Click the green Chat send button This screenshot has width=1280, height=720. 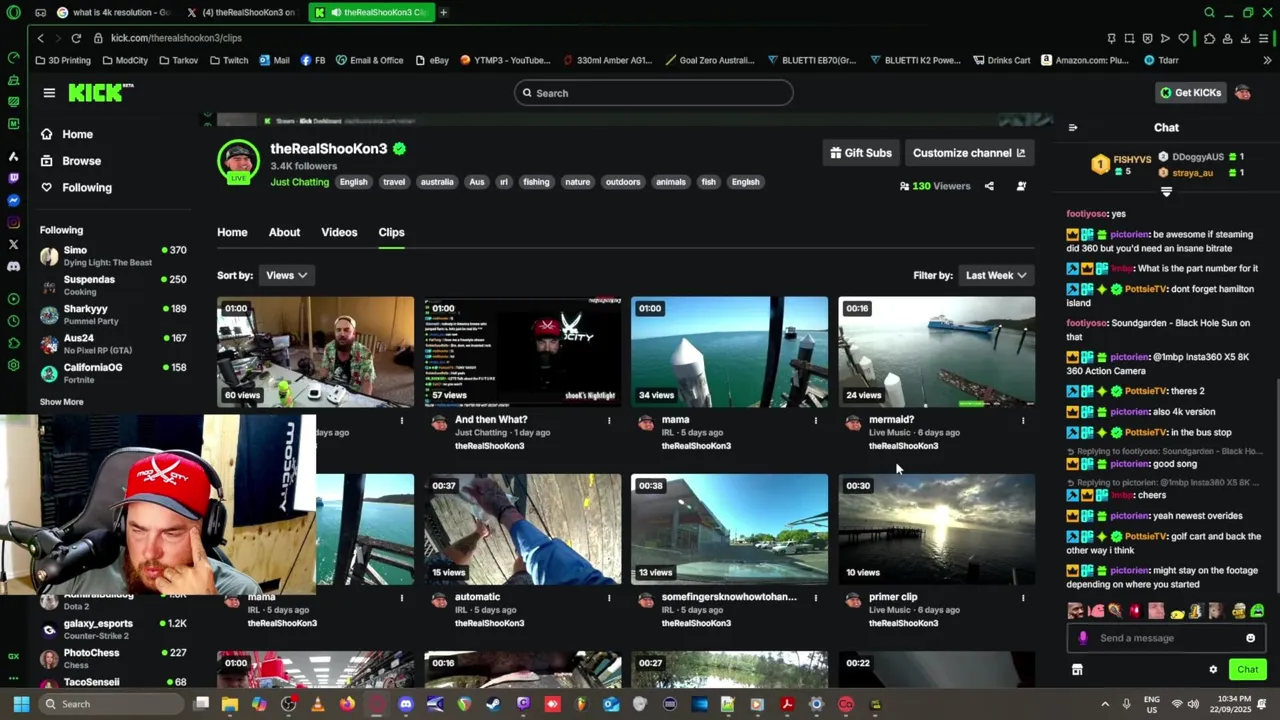[1247, 670]
